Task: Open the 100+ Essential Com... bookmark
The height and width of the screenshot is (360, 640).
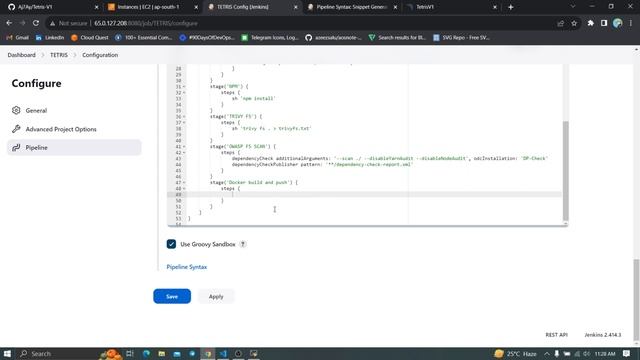Action: pos(144,38)
